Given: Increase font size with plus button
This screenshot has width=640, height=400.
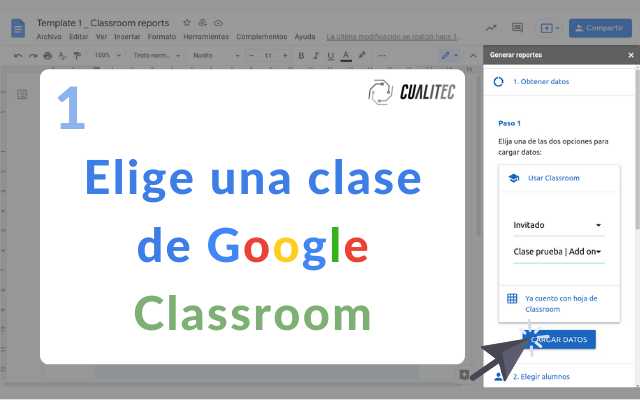Looking at the screenshot, I should point(285,56).
